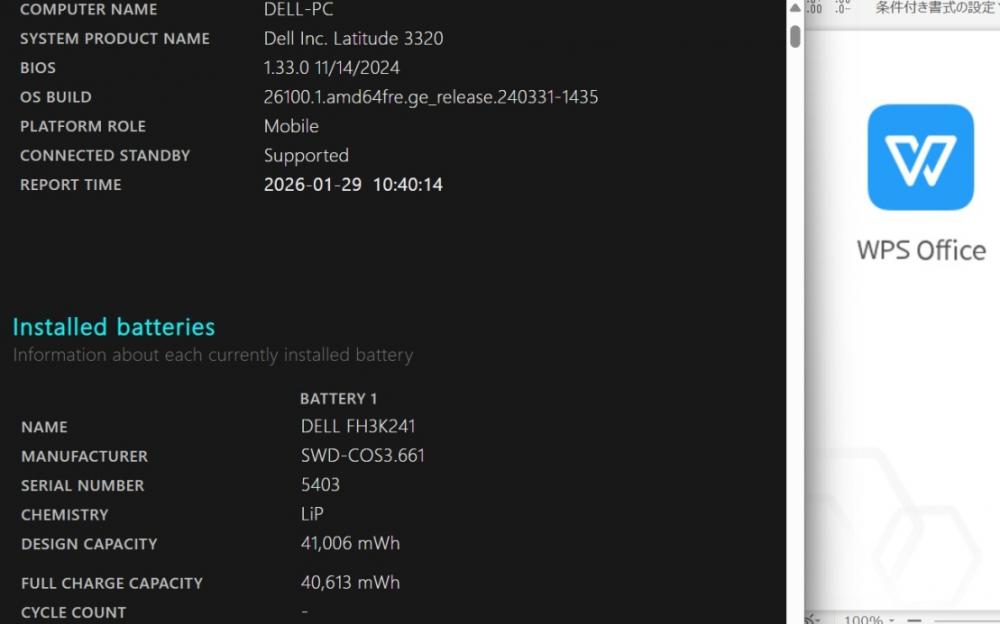Click the Supported connected standby value

[306, 156]
